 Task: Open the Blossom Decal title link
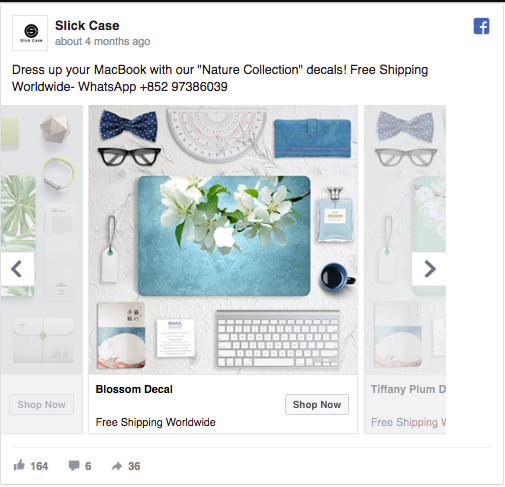pos(134,389)
